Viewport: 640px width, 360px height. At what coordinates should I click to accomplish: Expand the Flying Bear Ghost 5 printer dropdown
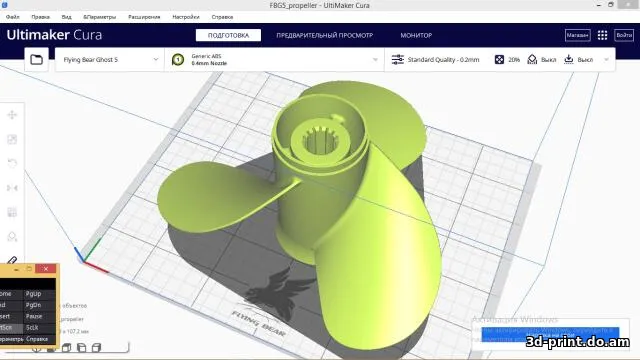point(110,60)
